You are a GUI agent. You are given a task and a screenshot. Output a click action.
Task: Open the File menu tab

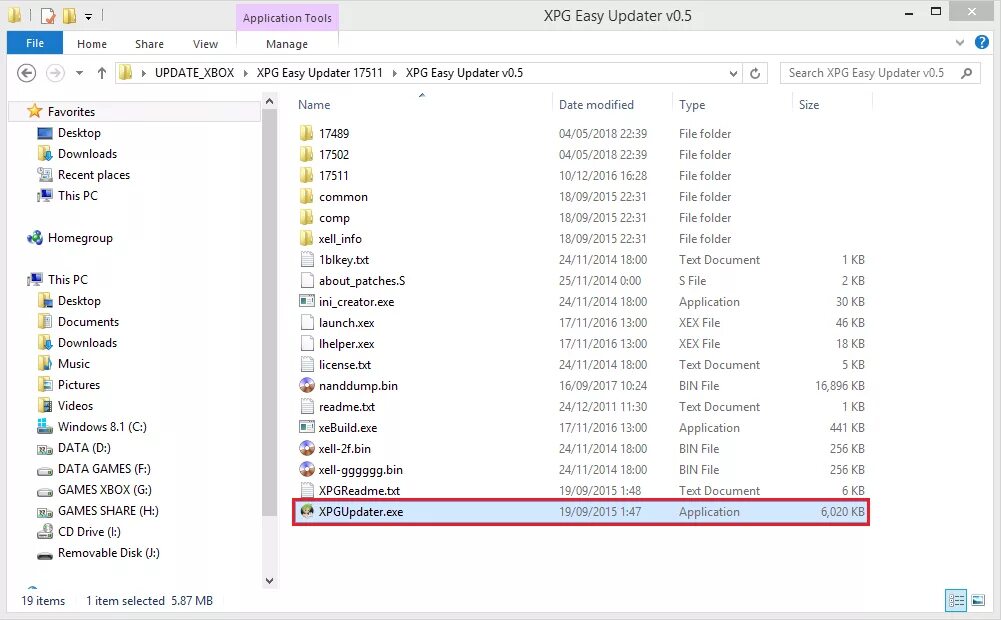pyautogui.click(x=35, y=43)
